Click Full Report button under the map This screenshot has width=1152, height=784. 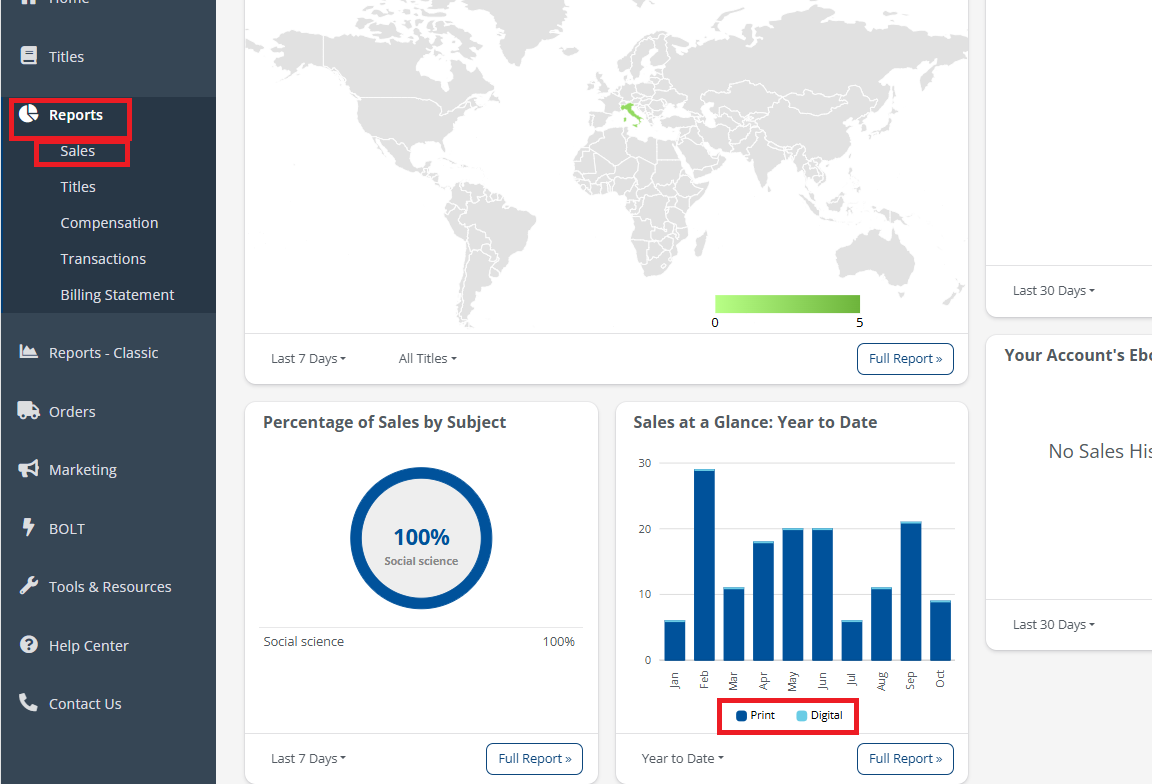point(905,359)
